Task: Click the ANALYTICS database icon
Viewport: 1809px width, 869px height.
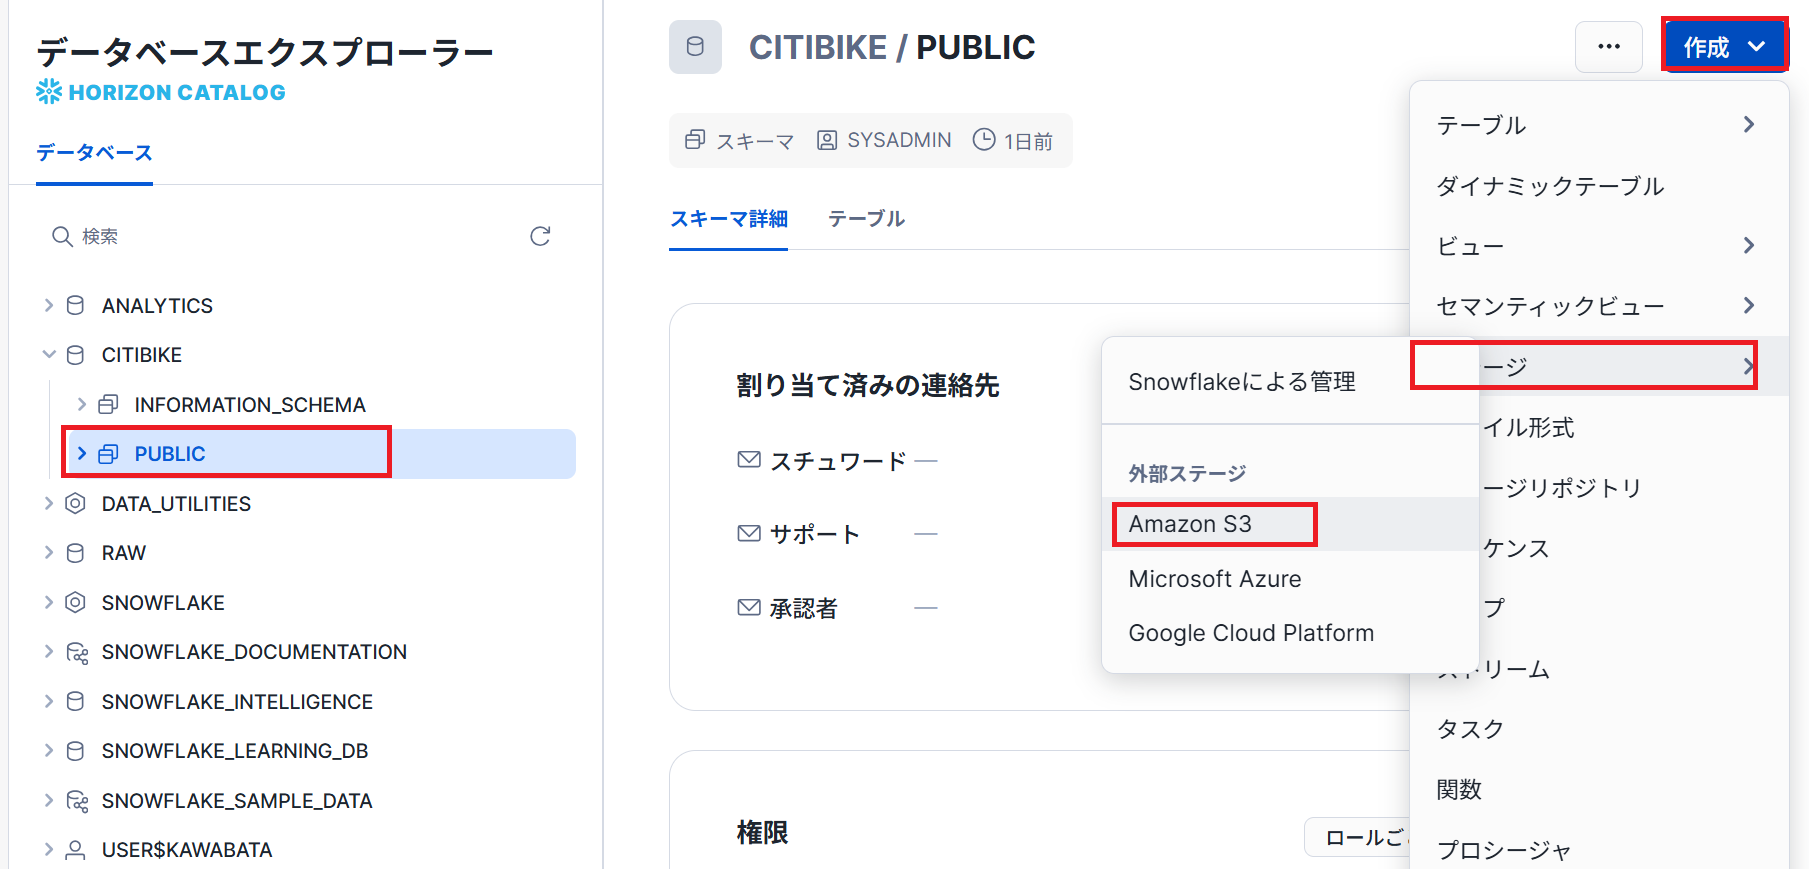Action: (75, 305)
